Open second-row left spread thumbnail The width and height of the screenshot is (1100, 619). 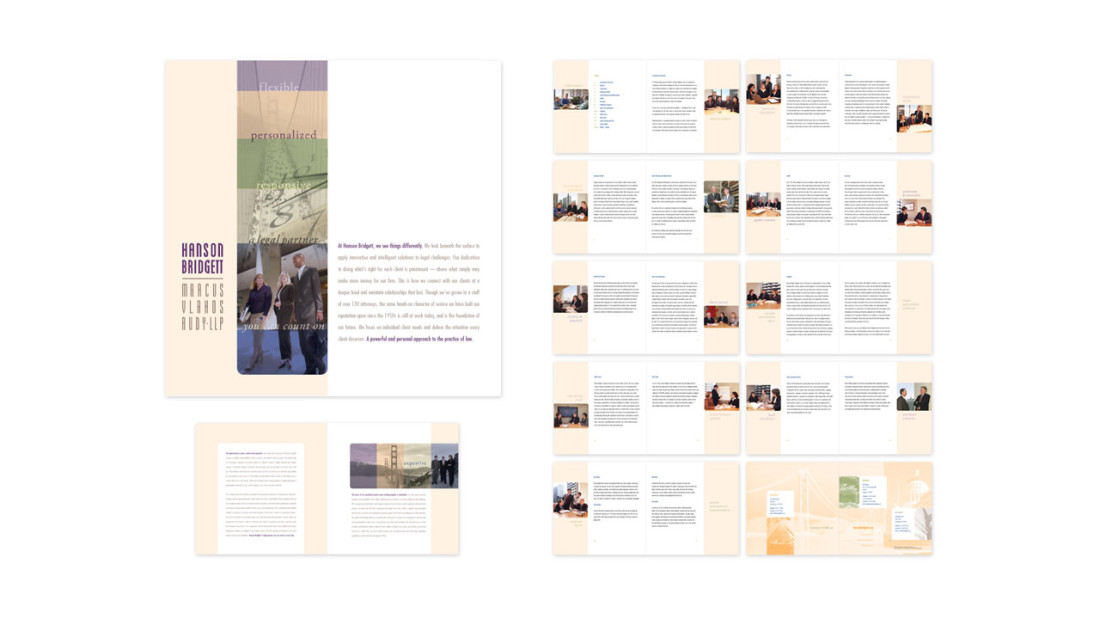(x=646, y=207)
